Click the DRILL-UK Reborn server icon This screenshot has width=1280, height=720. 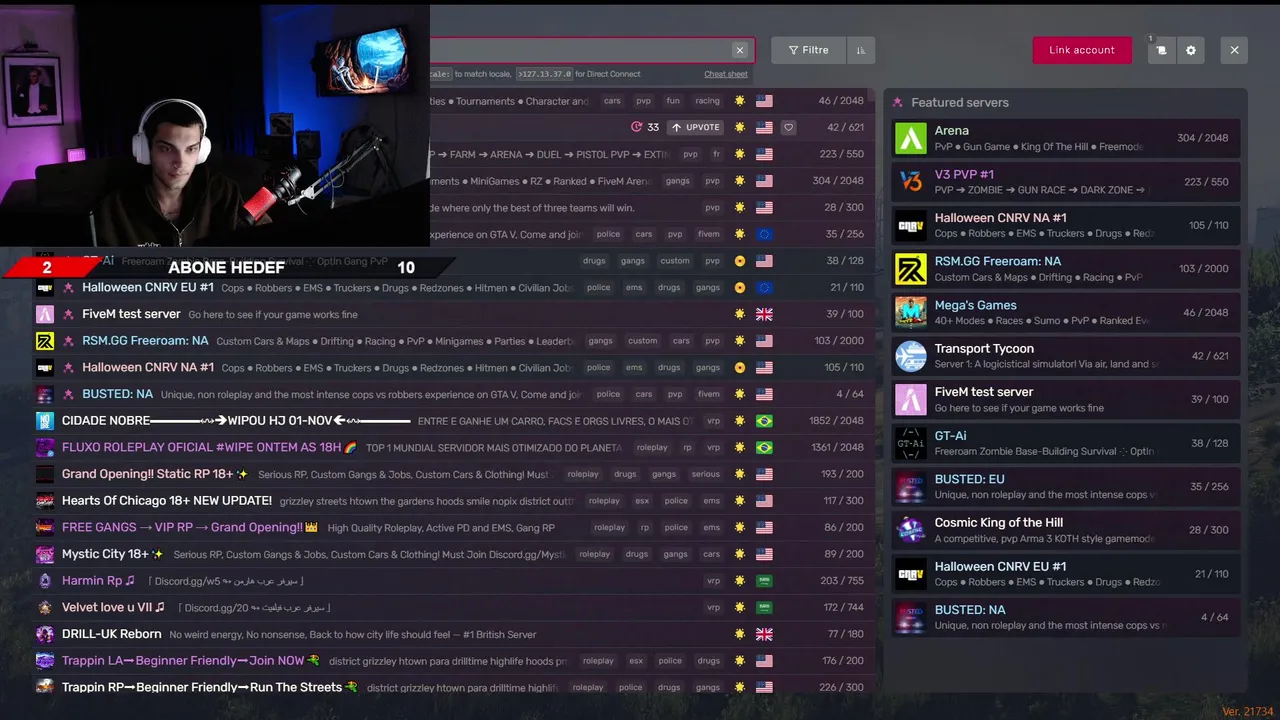coord(45,634)
